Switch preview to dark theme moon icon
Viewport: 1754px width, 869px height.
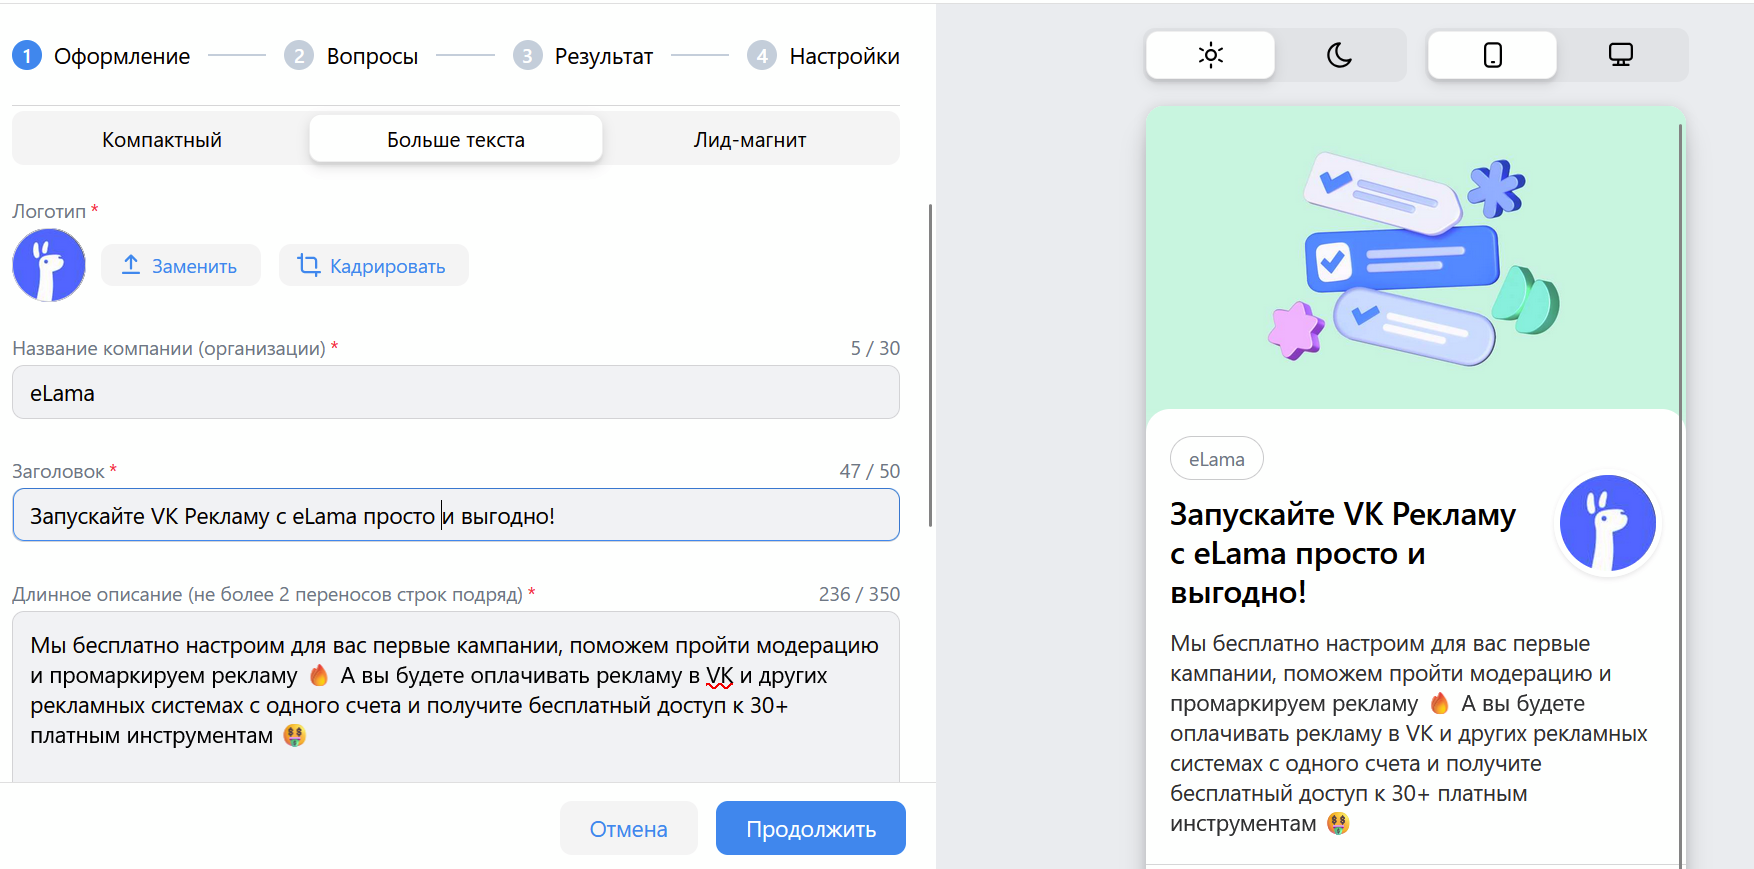click(1339, 55)
